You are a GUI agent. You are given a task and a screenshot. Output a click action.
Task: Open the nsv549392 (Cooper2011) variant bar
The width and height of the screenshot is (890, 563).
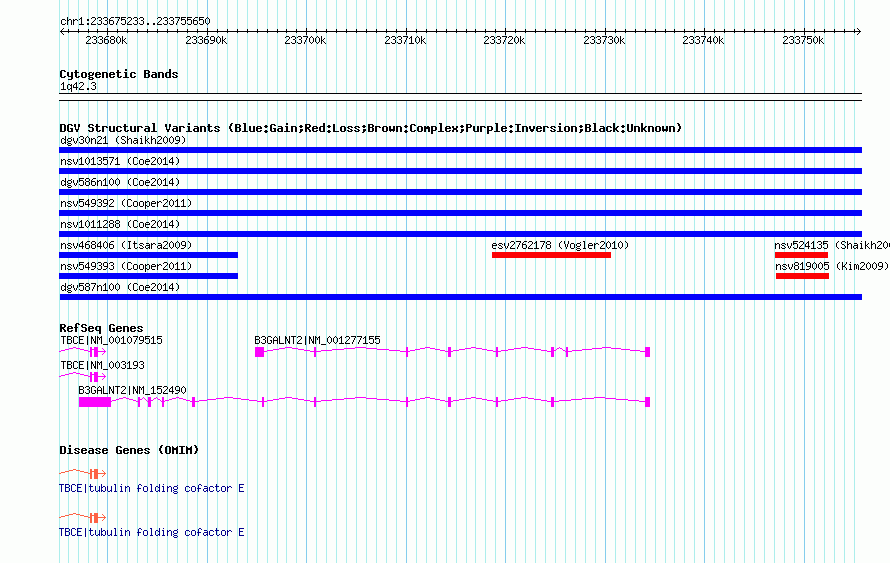click(x=460, y=213)
